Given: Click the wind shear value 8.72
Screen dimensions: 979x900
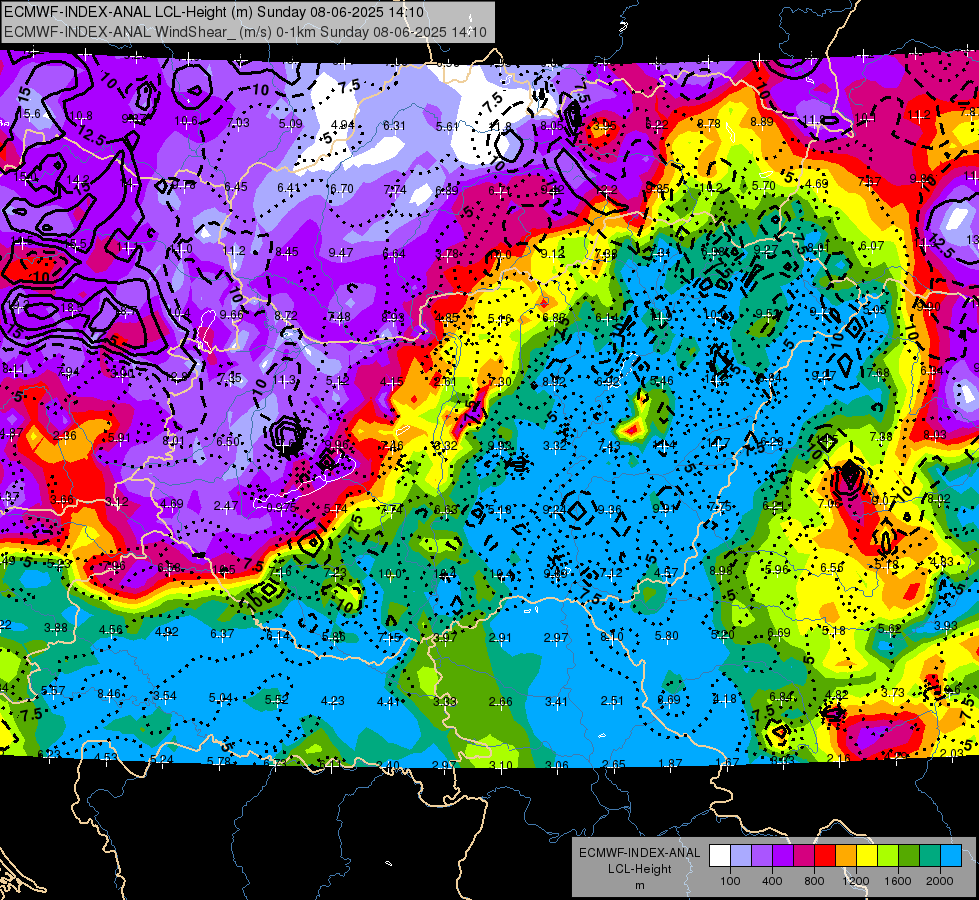Looking at the screenshot, I should point(286,316).
